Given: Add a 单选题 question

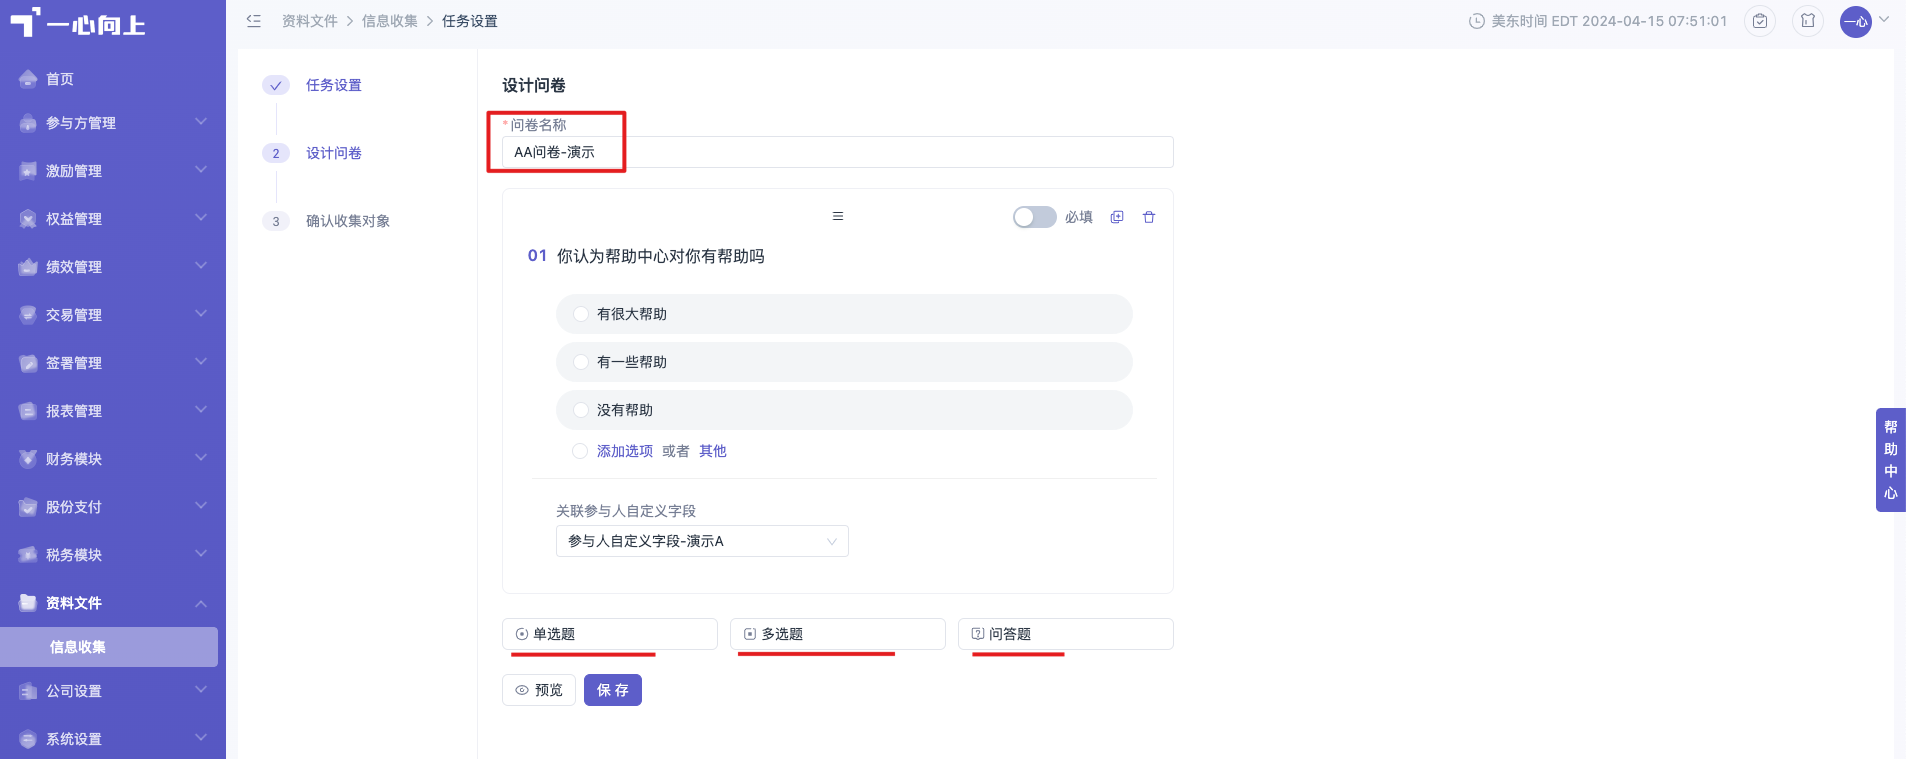Looking at the screenshot, I should pos(610,634).
